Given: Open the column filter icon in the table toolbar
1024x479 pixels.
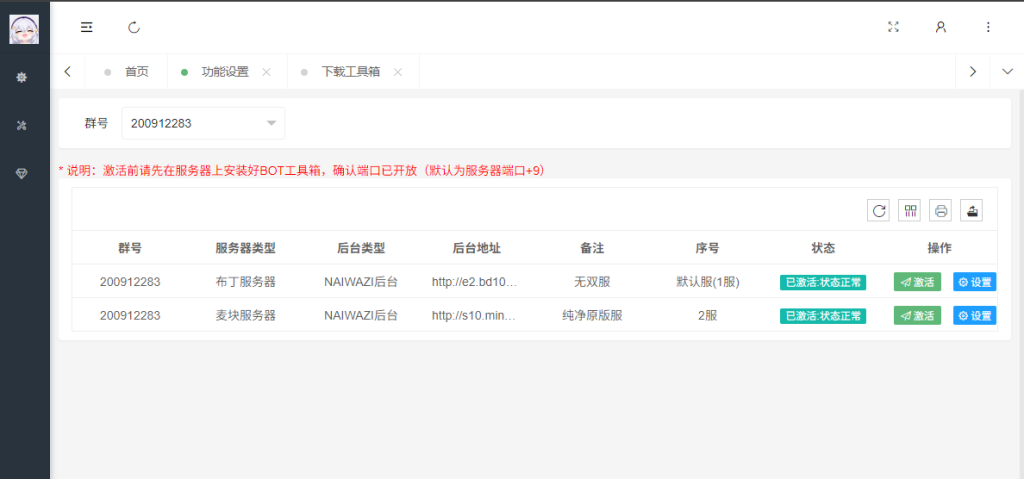Looking at the screenshot, I should 910,210.
